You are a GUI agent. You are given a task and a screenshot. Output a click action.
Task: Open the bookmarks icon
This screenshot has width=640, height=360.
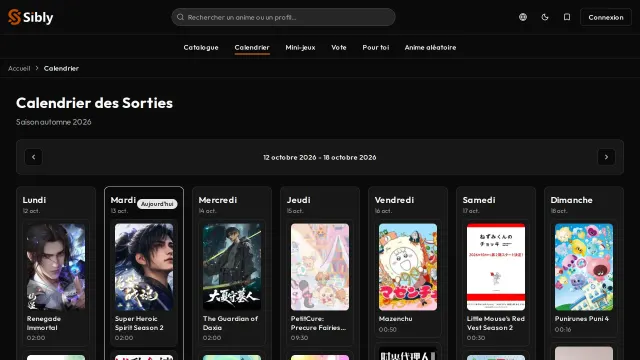coord(567,17)
